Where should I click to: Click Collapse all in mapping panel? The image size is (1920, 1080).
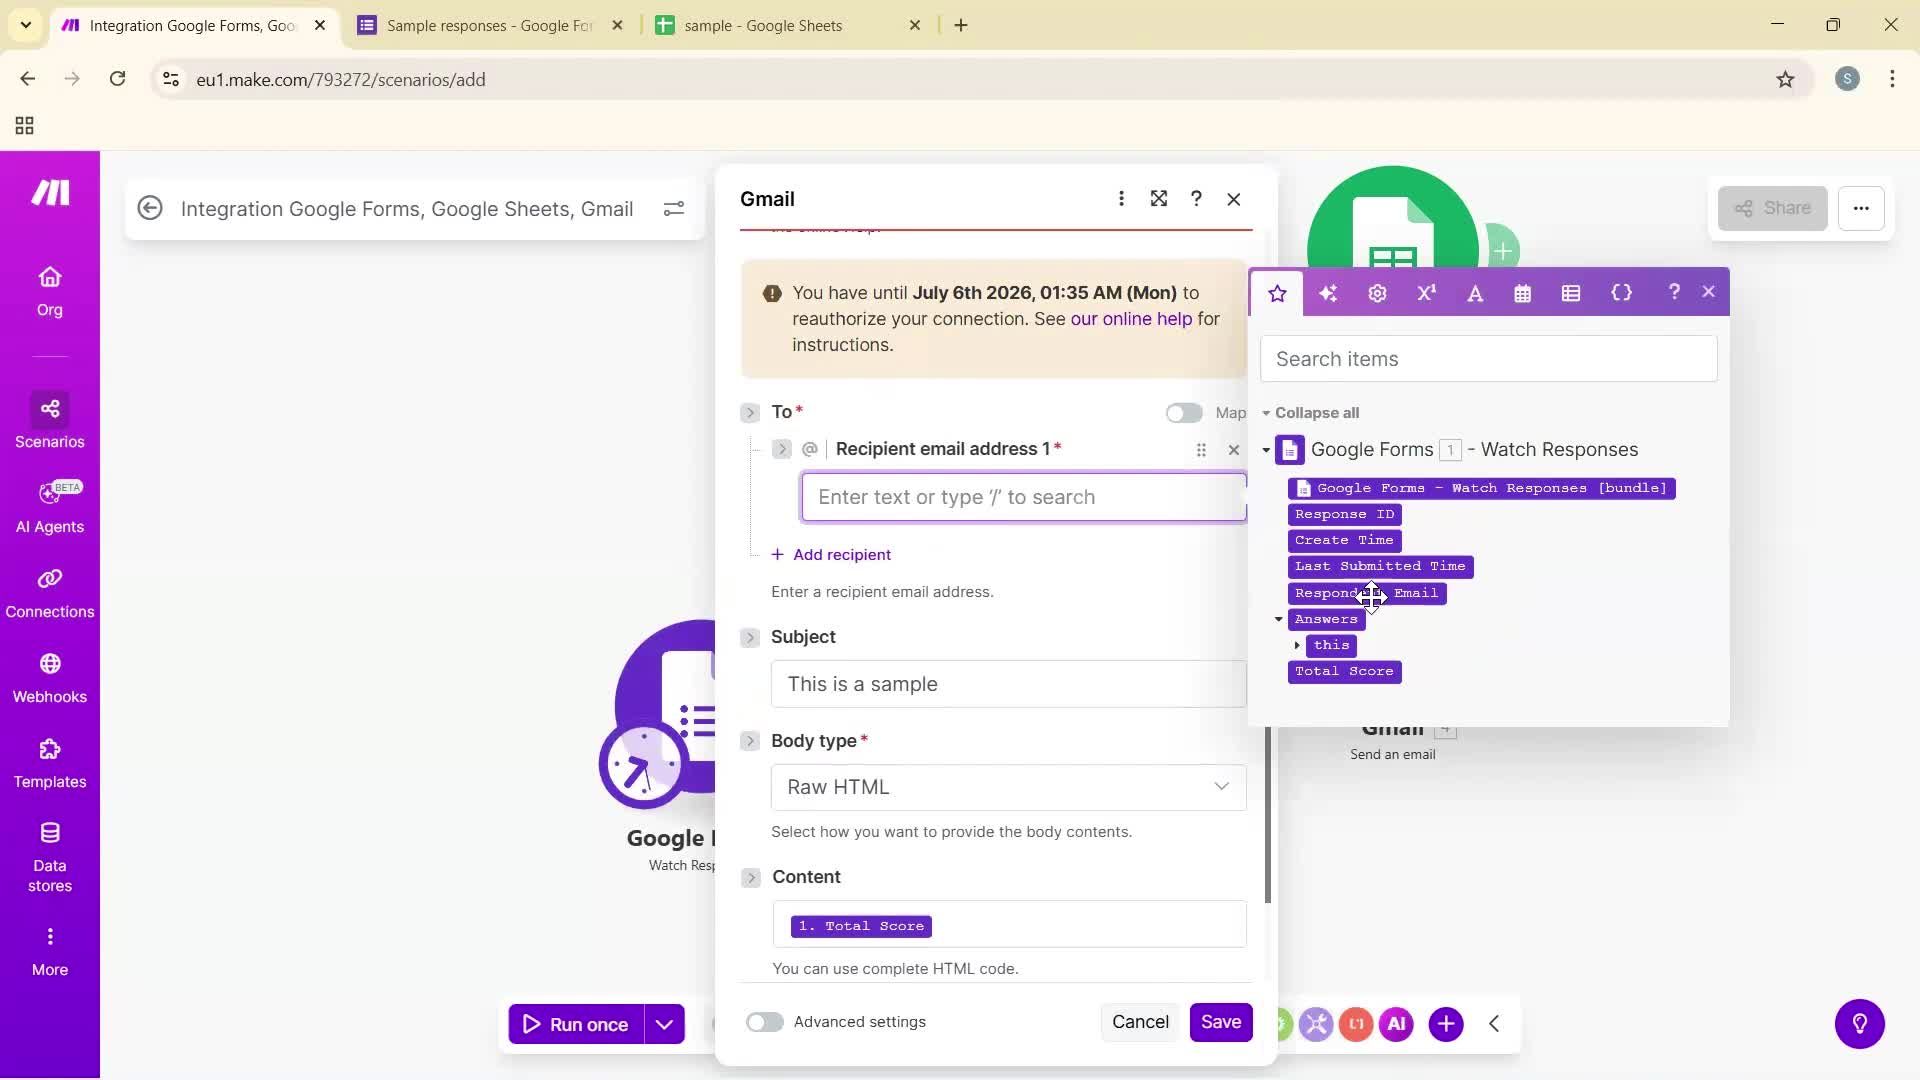click(x=1319, y=412)
